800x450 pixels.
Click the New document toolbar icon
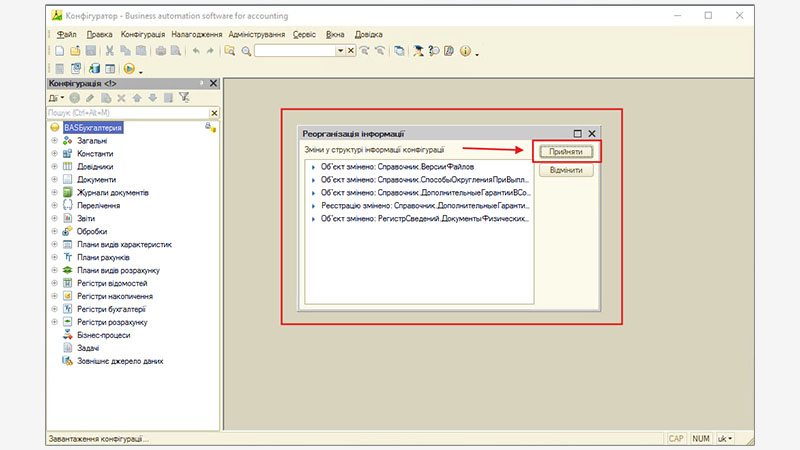coord(60,50)
